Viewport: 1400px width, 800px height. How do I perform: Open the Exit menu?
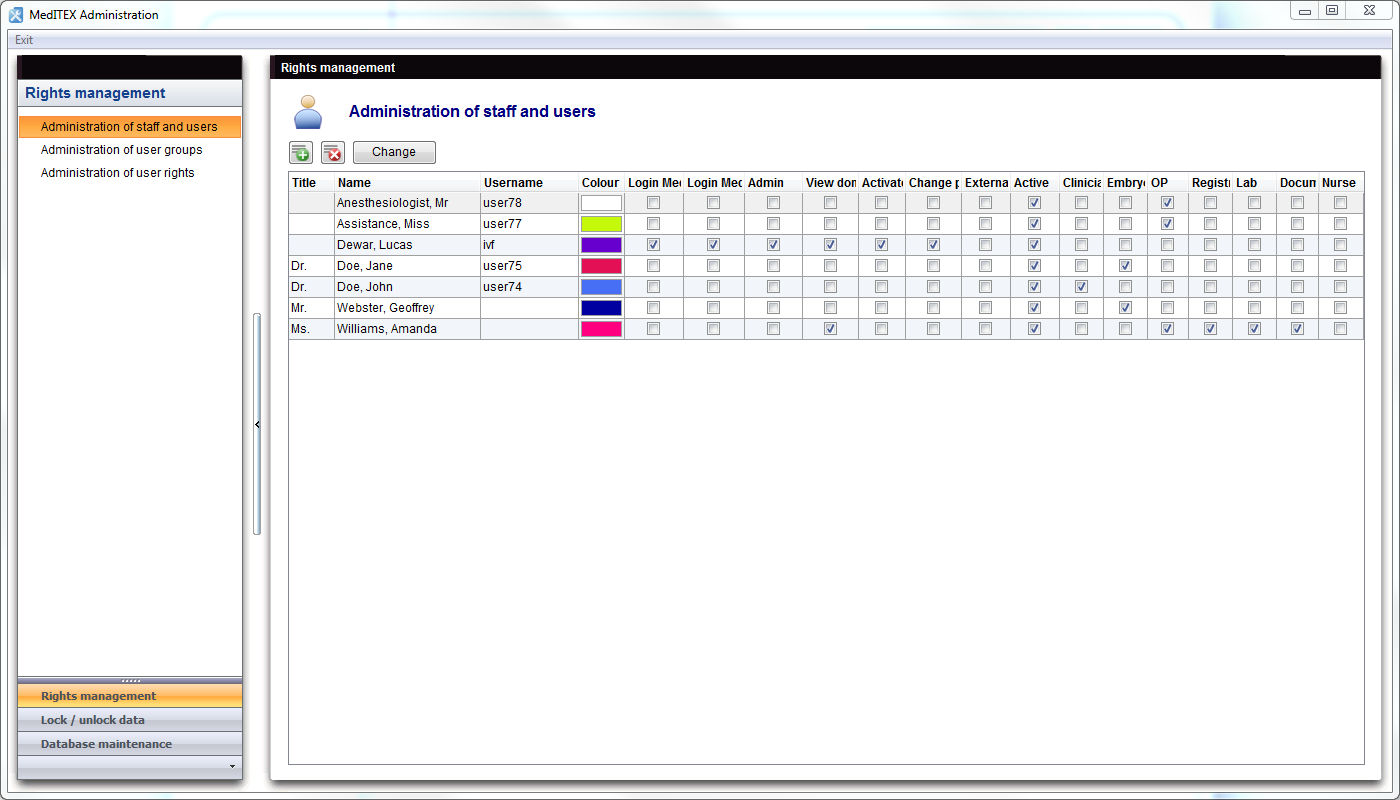tap(24, 40)
